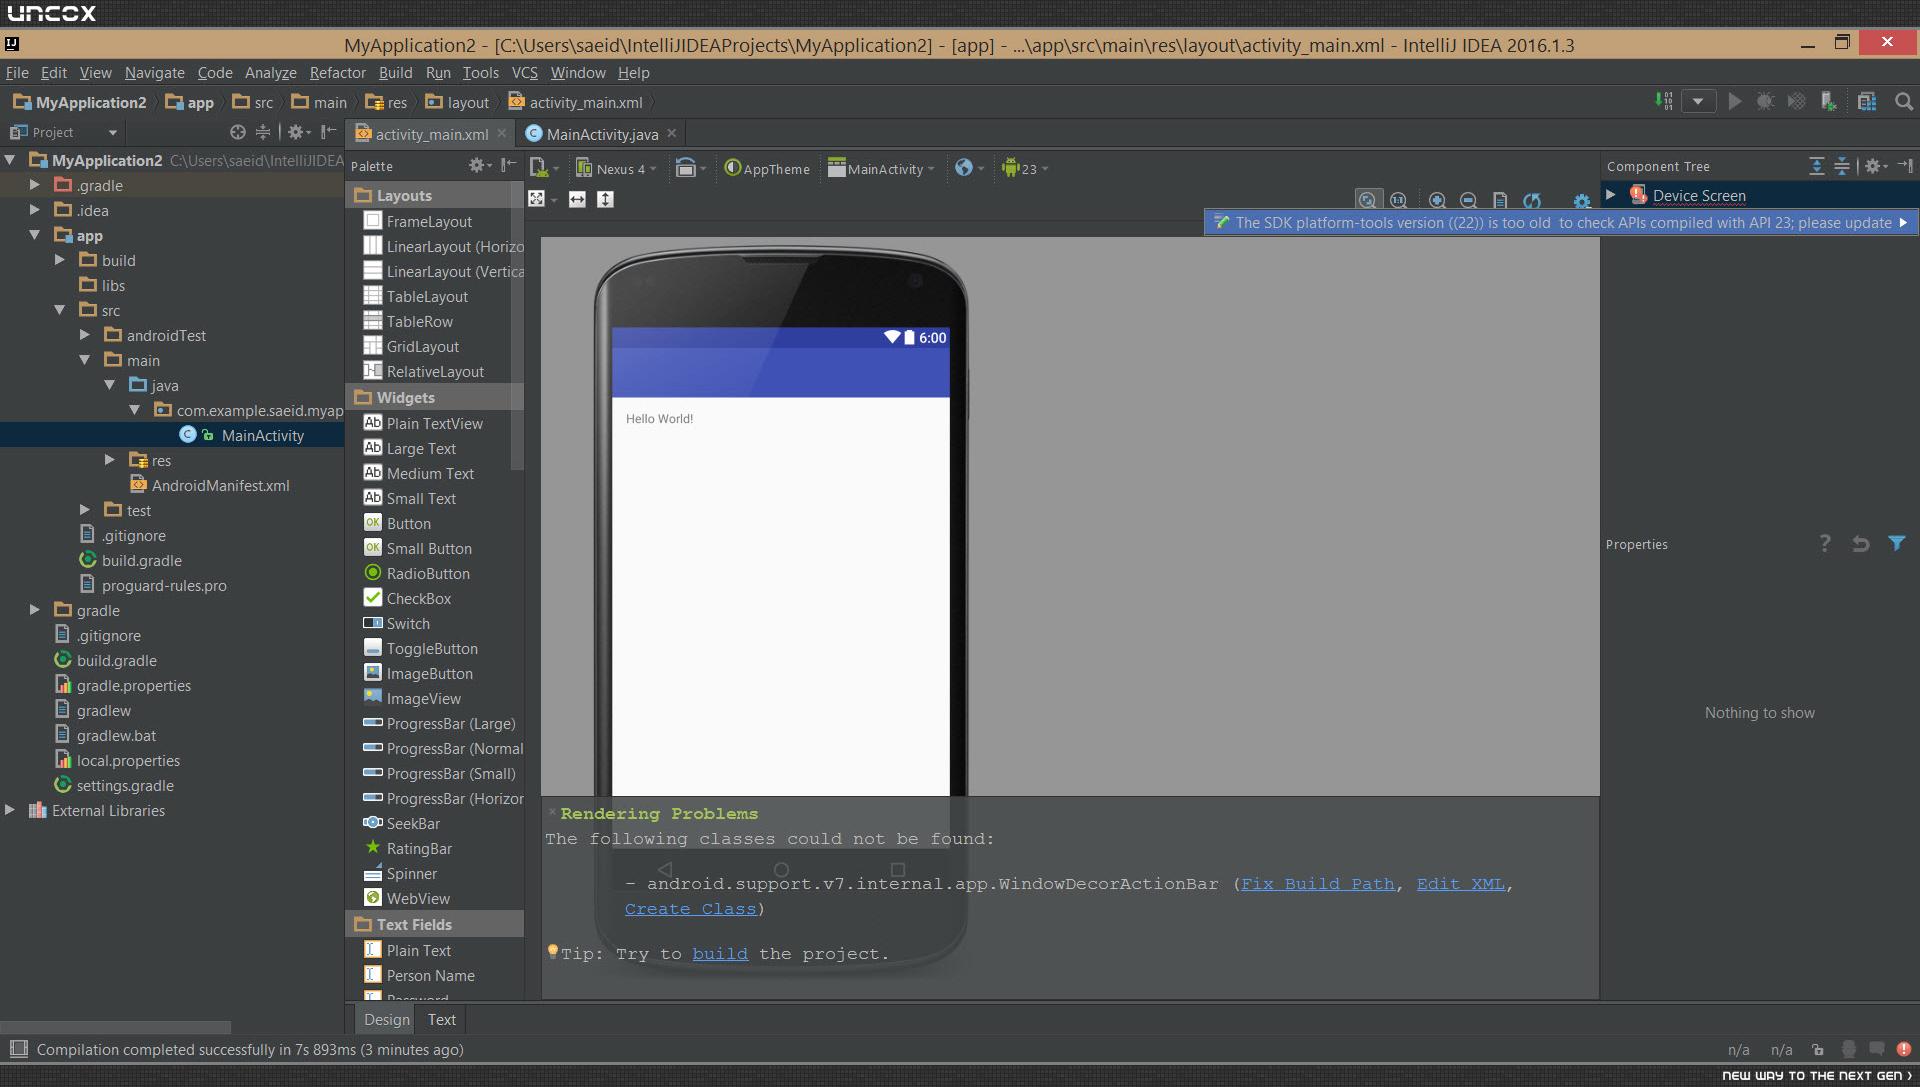
Task: Click the 100% actual size zoom icon
Action: tap(1398, 200)
